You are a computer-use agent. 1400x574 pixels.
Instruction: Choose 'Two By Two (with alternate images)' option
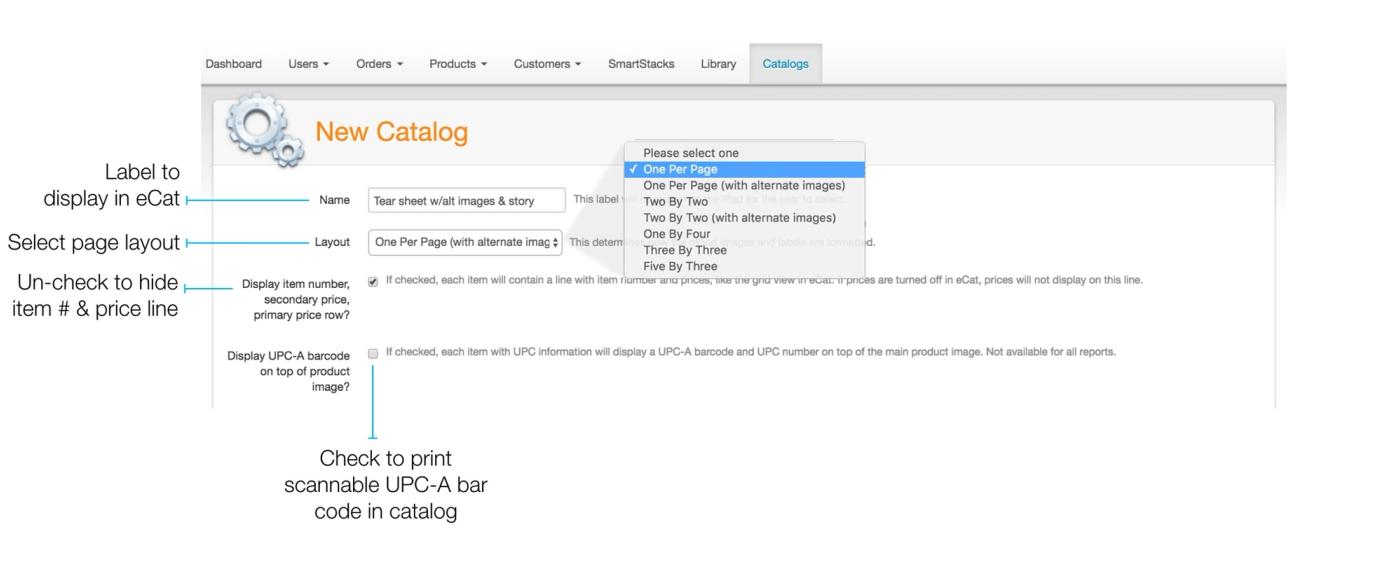coord(744,217)
